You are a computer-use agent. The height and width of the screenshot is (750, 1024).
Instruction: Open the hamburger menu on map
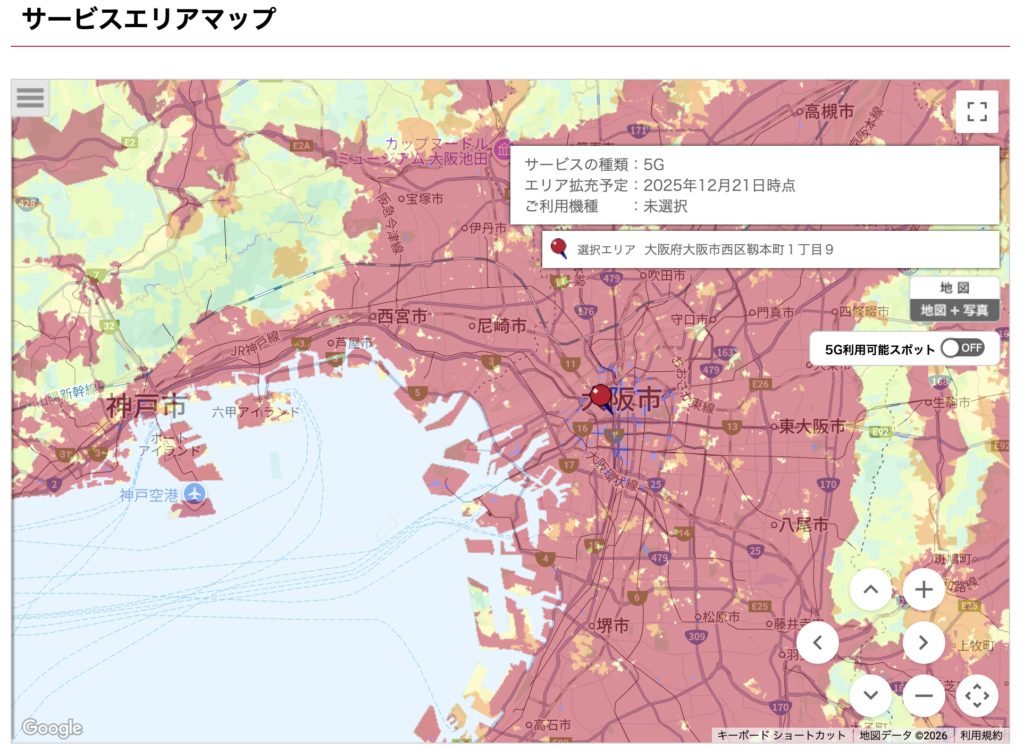tap(30, 98)
